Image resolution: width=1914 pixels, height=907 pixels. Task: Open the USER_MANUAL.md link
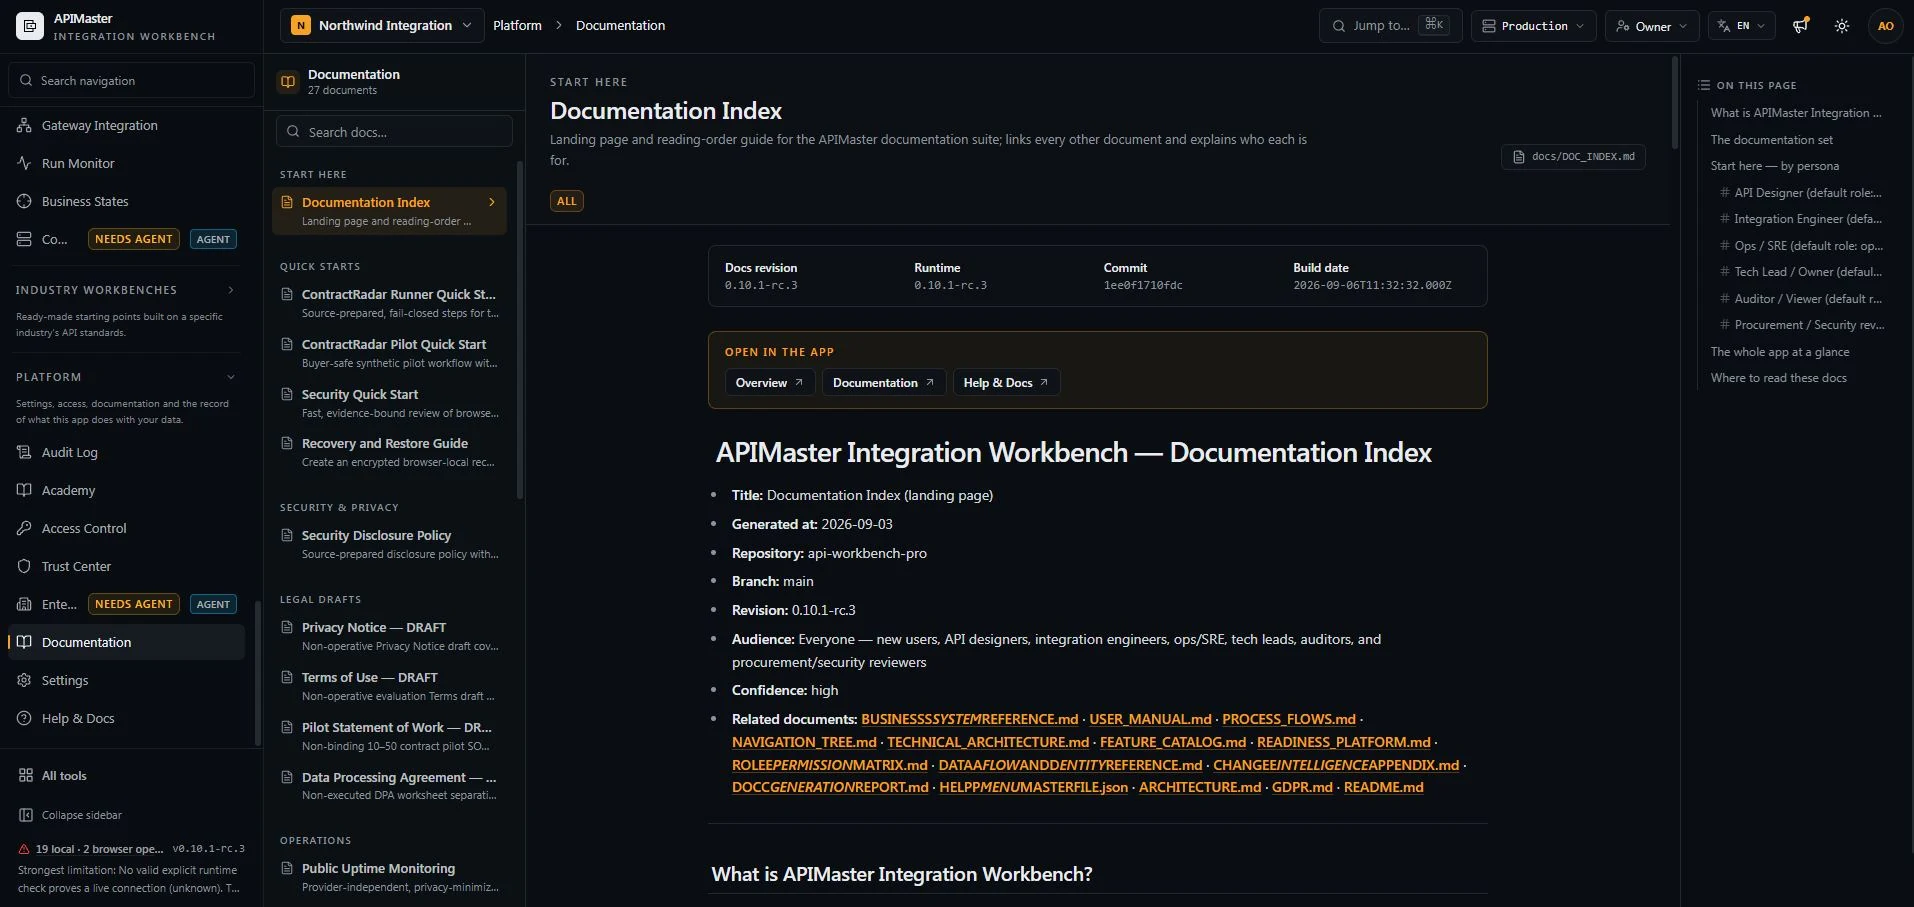click(x=1150, y=719)
